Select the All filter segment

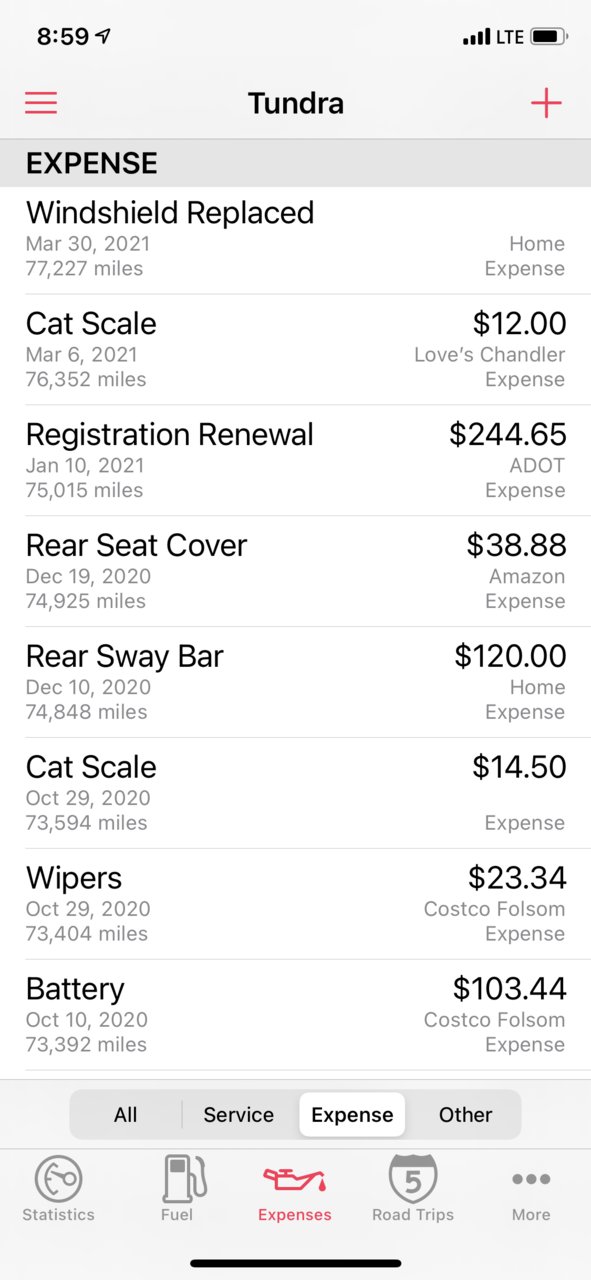coord(126,1114)
